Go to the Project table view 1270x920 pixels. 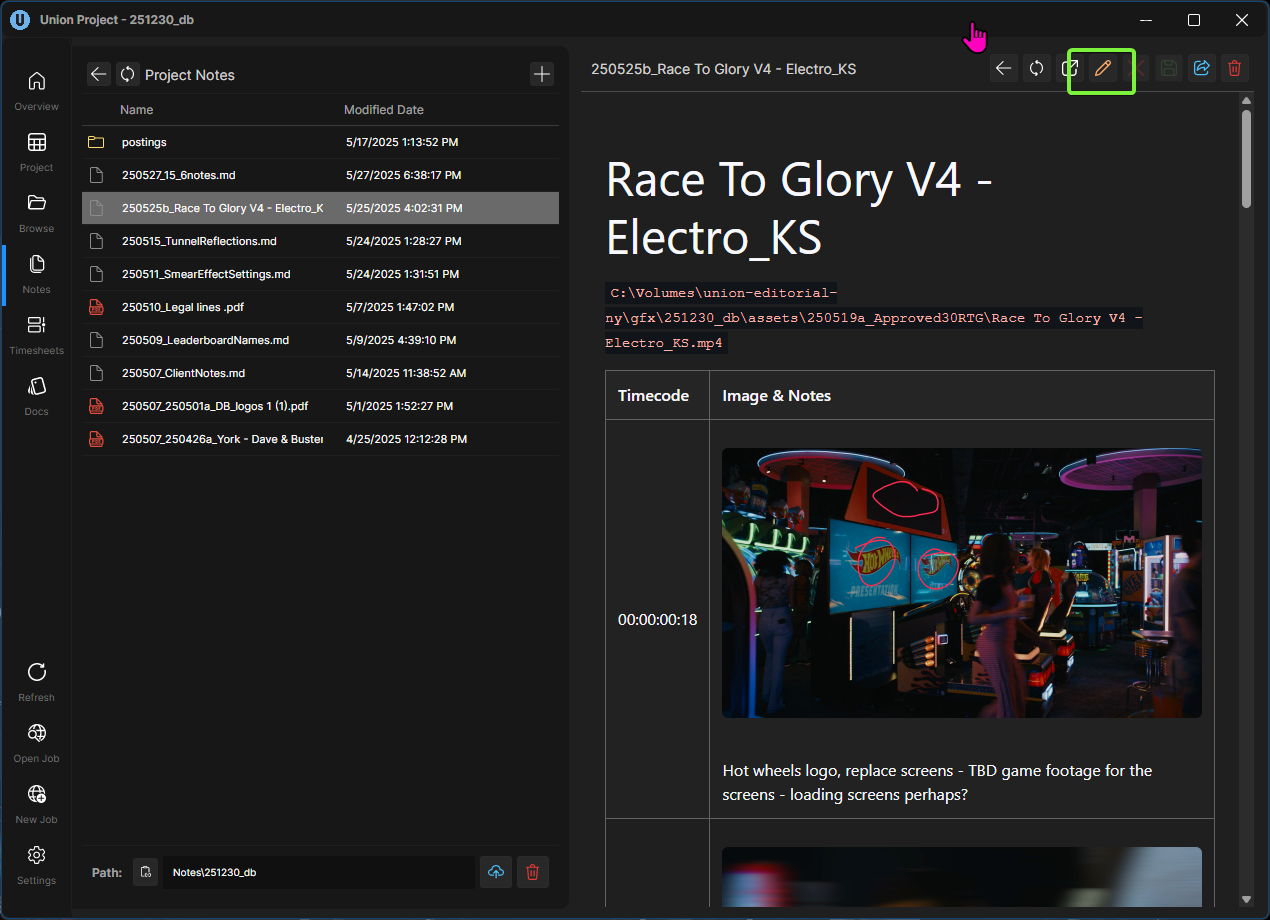(x=36, y=150)
